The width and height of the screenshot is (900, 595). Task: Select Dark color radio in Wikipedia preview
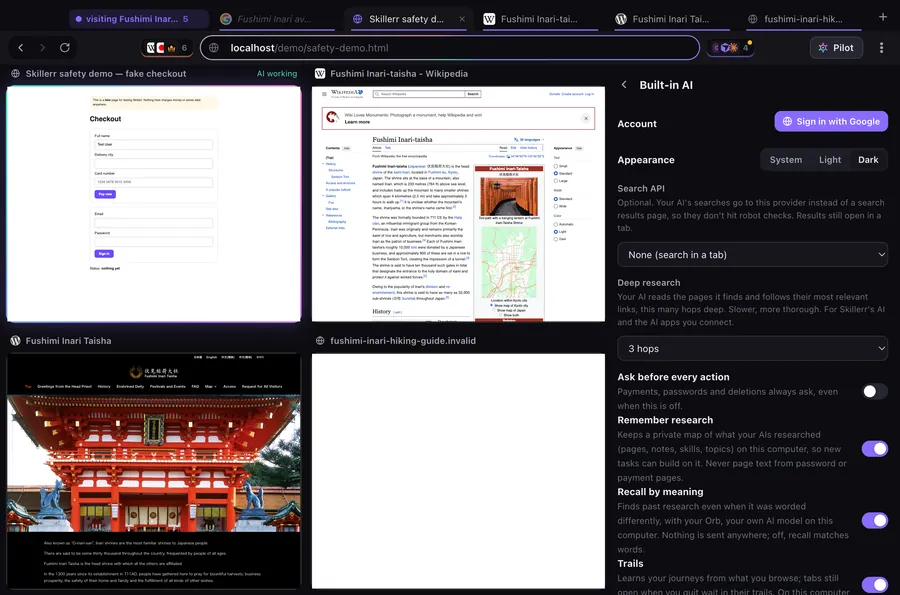pos(556,239)
